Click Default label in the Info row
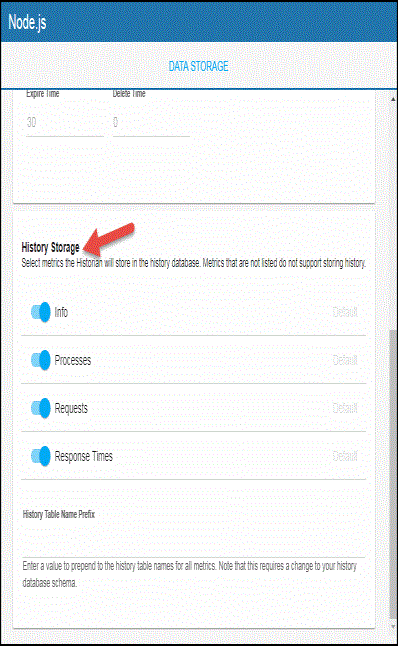 [345, 312]
